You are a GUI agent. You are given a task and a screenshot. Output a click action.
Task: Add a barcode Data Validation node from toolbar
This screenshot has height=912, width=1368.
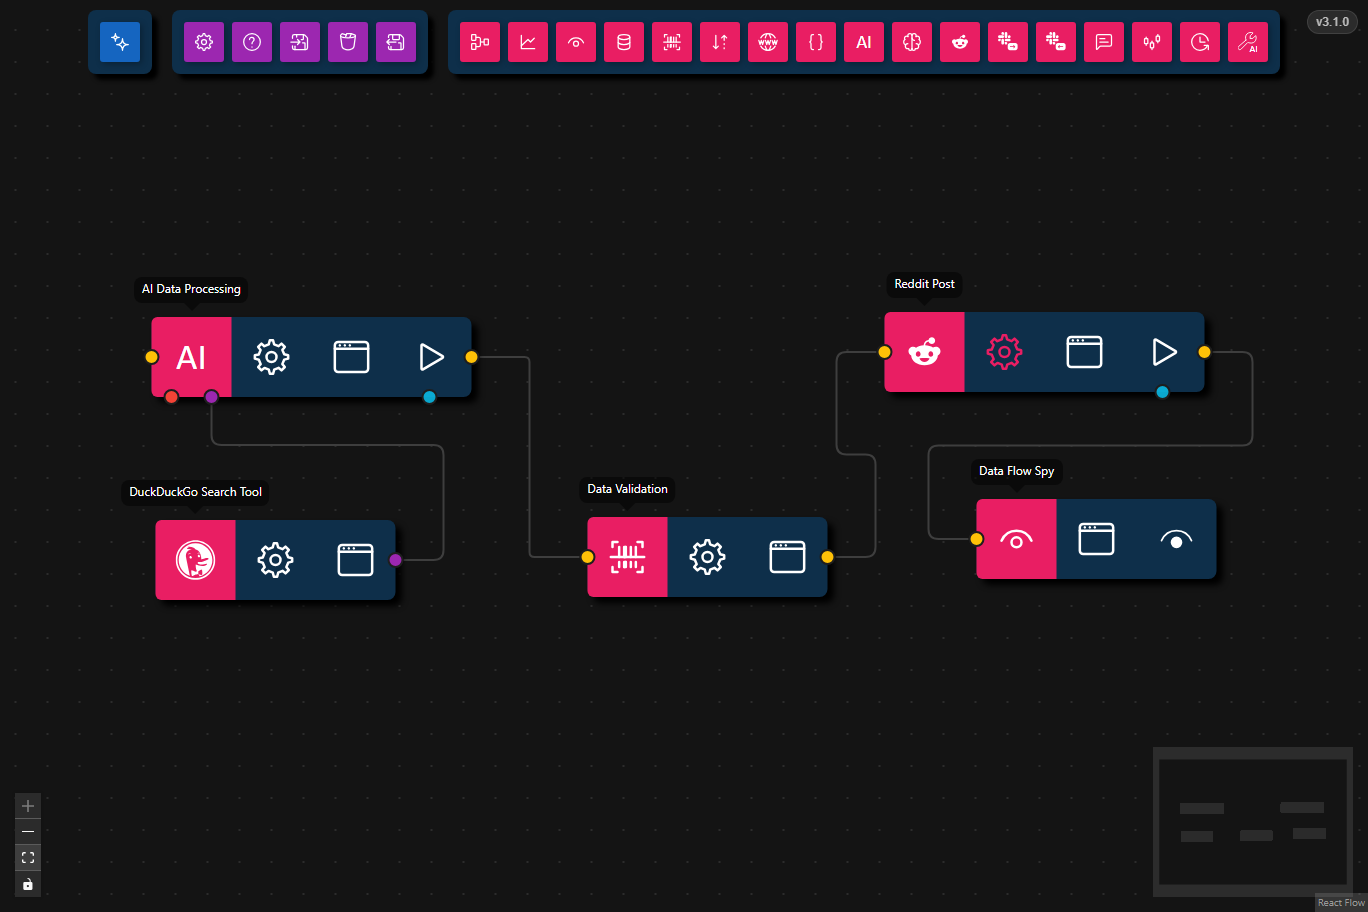pos(672,42)
